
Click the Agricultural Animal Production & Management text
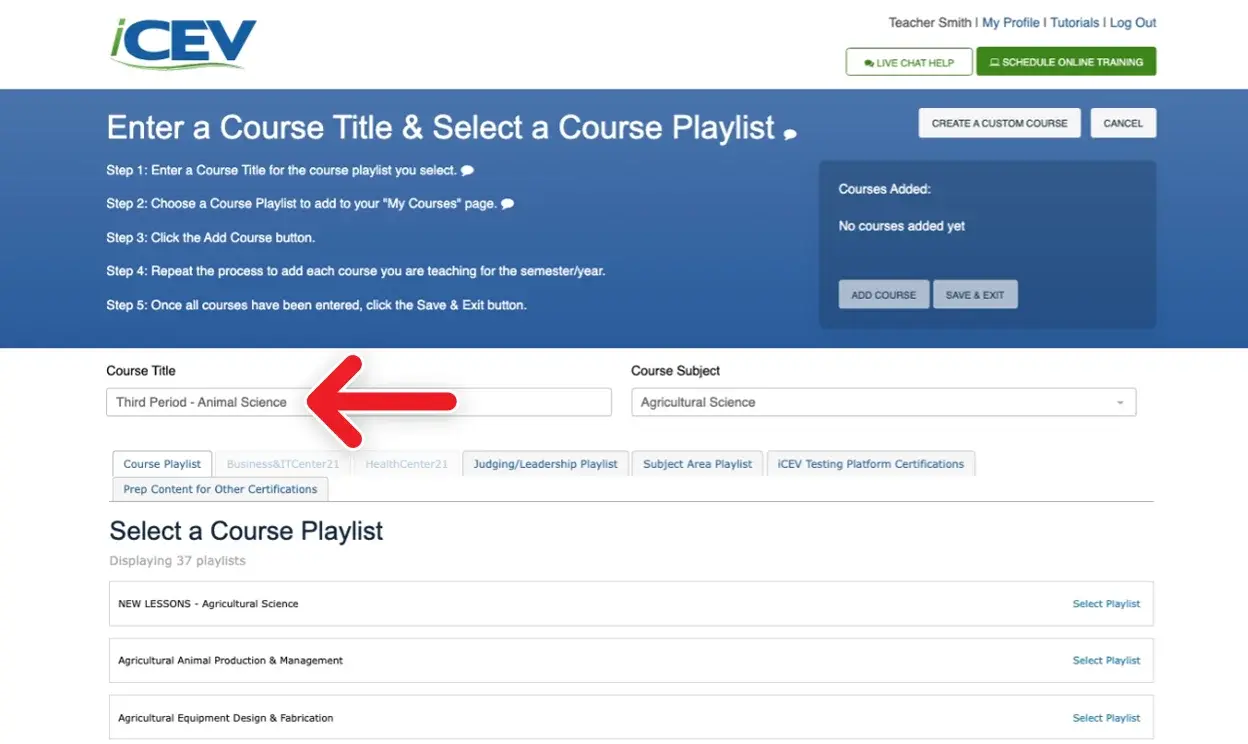pyautogui.click(x=230, y=661)
